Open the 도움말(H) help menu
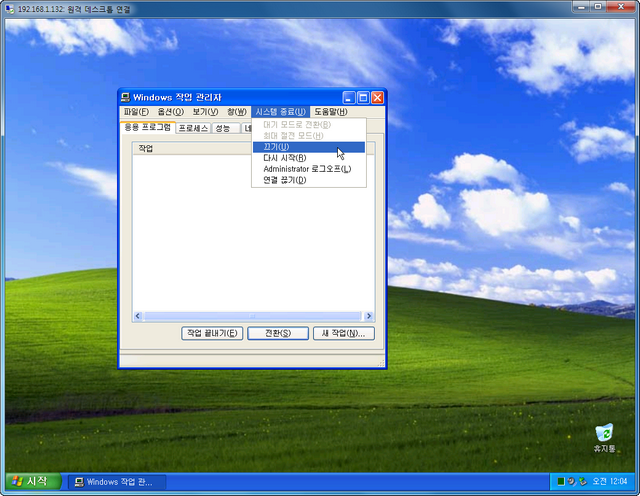 click(x=331, y=112)
